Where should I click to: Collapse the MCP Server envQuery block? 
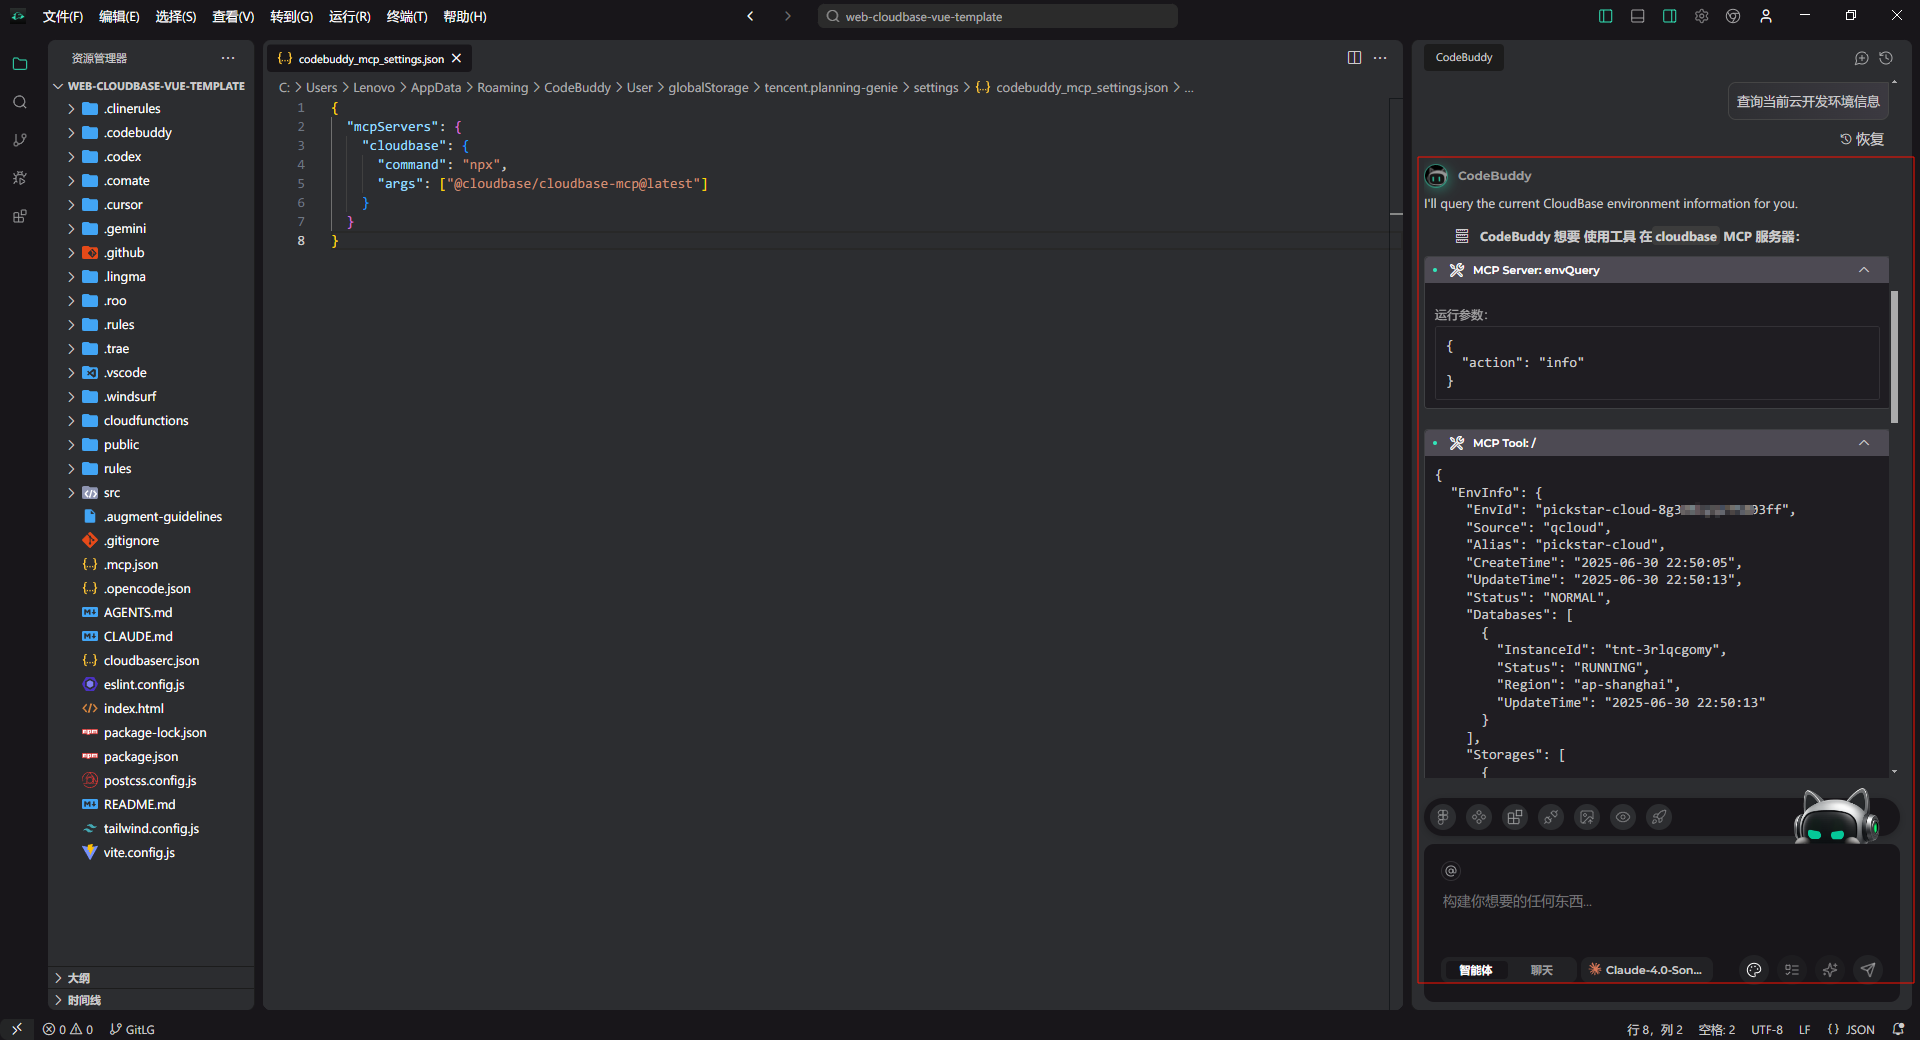1864,270
